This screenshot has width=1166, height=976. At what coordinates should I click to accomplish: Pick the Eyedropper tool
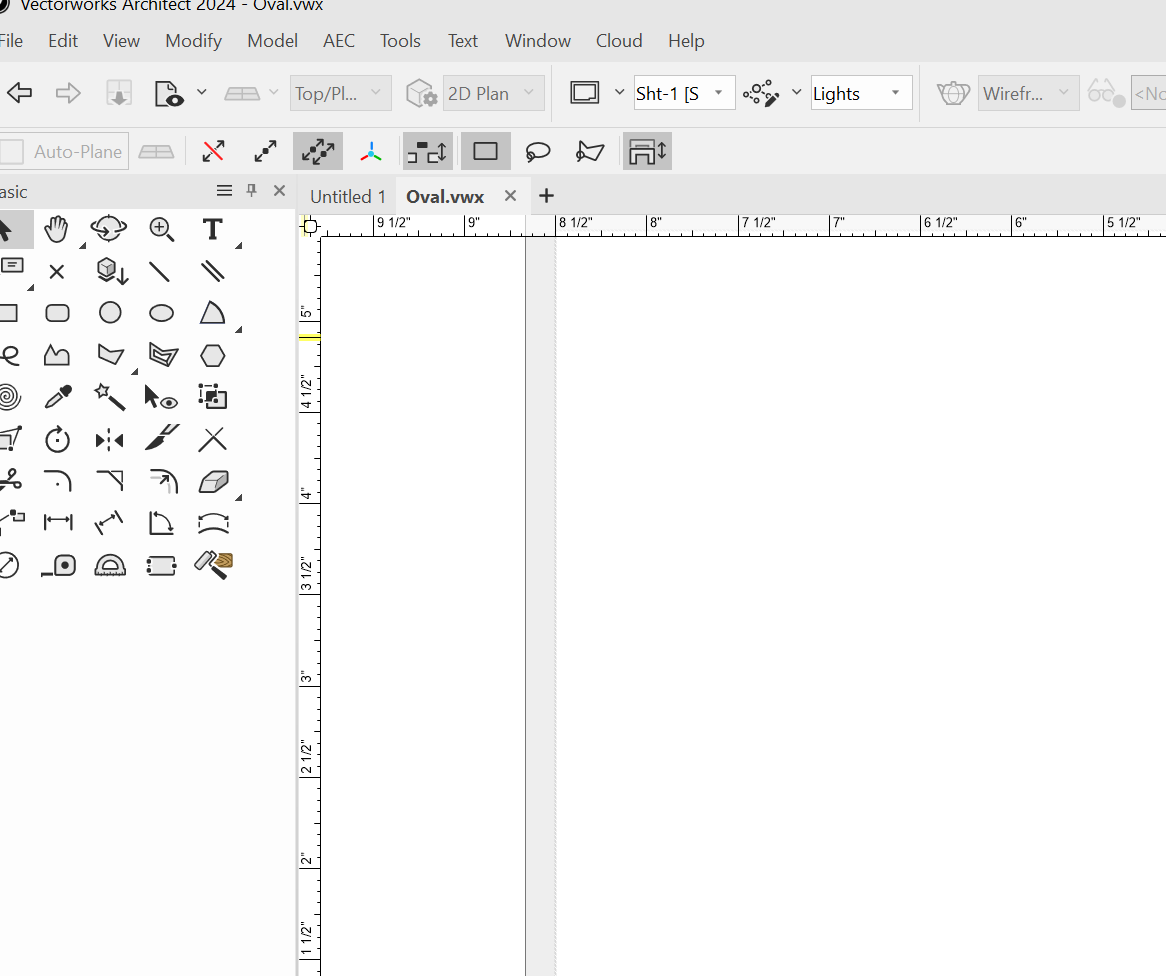tap(58, 397)
